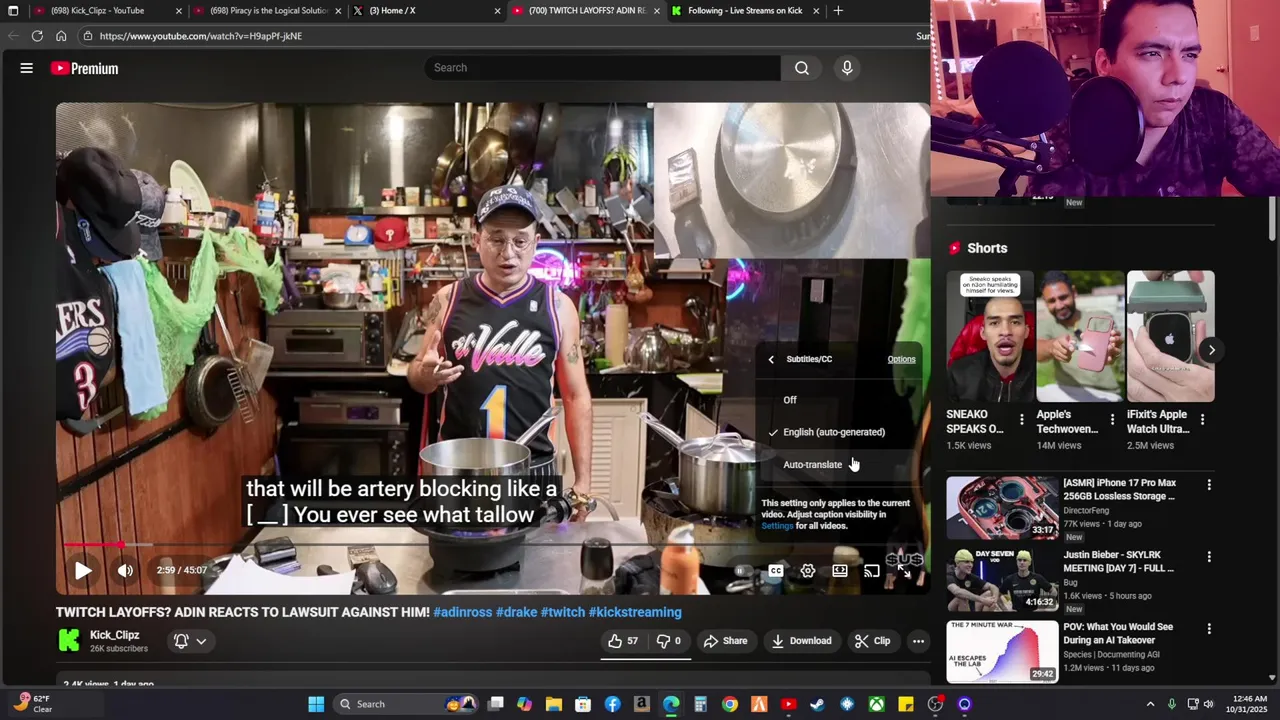Start voice search with the microphone
1280x720 pixels.
[x=847, y=68]
